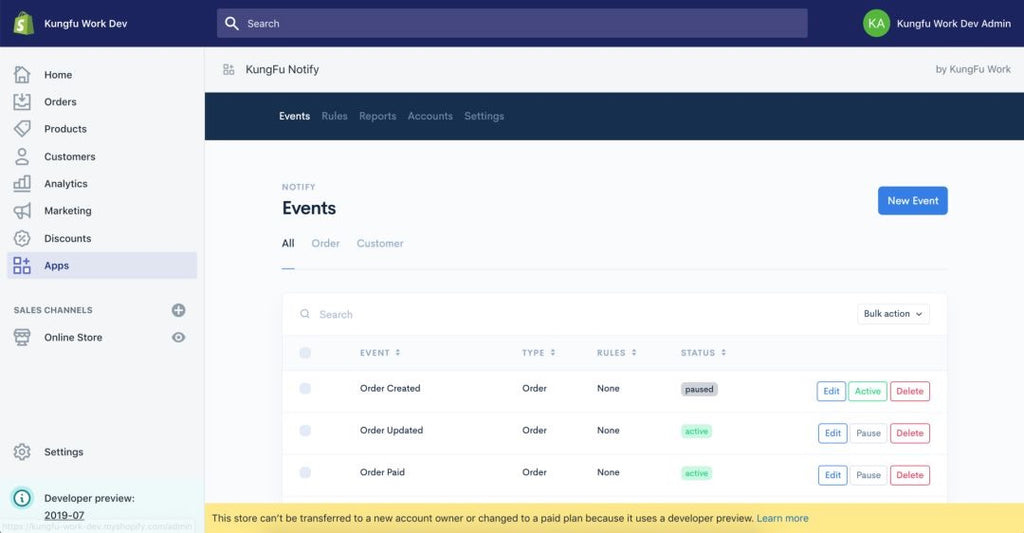1024x533 pixels.
Task: Select the Marketing megaphone icon
Action: (x=22, y=211)
